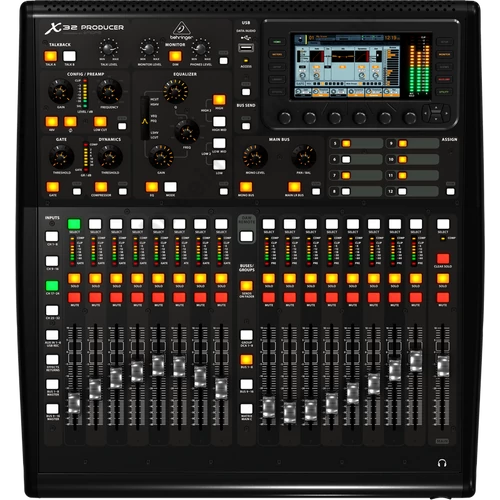Select the Low EQ band button

219,165
